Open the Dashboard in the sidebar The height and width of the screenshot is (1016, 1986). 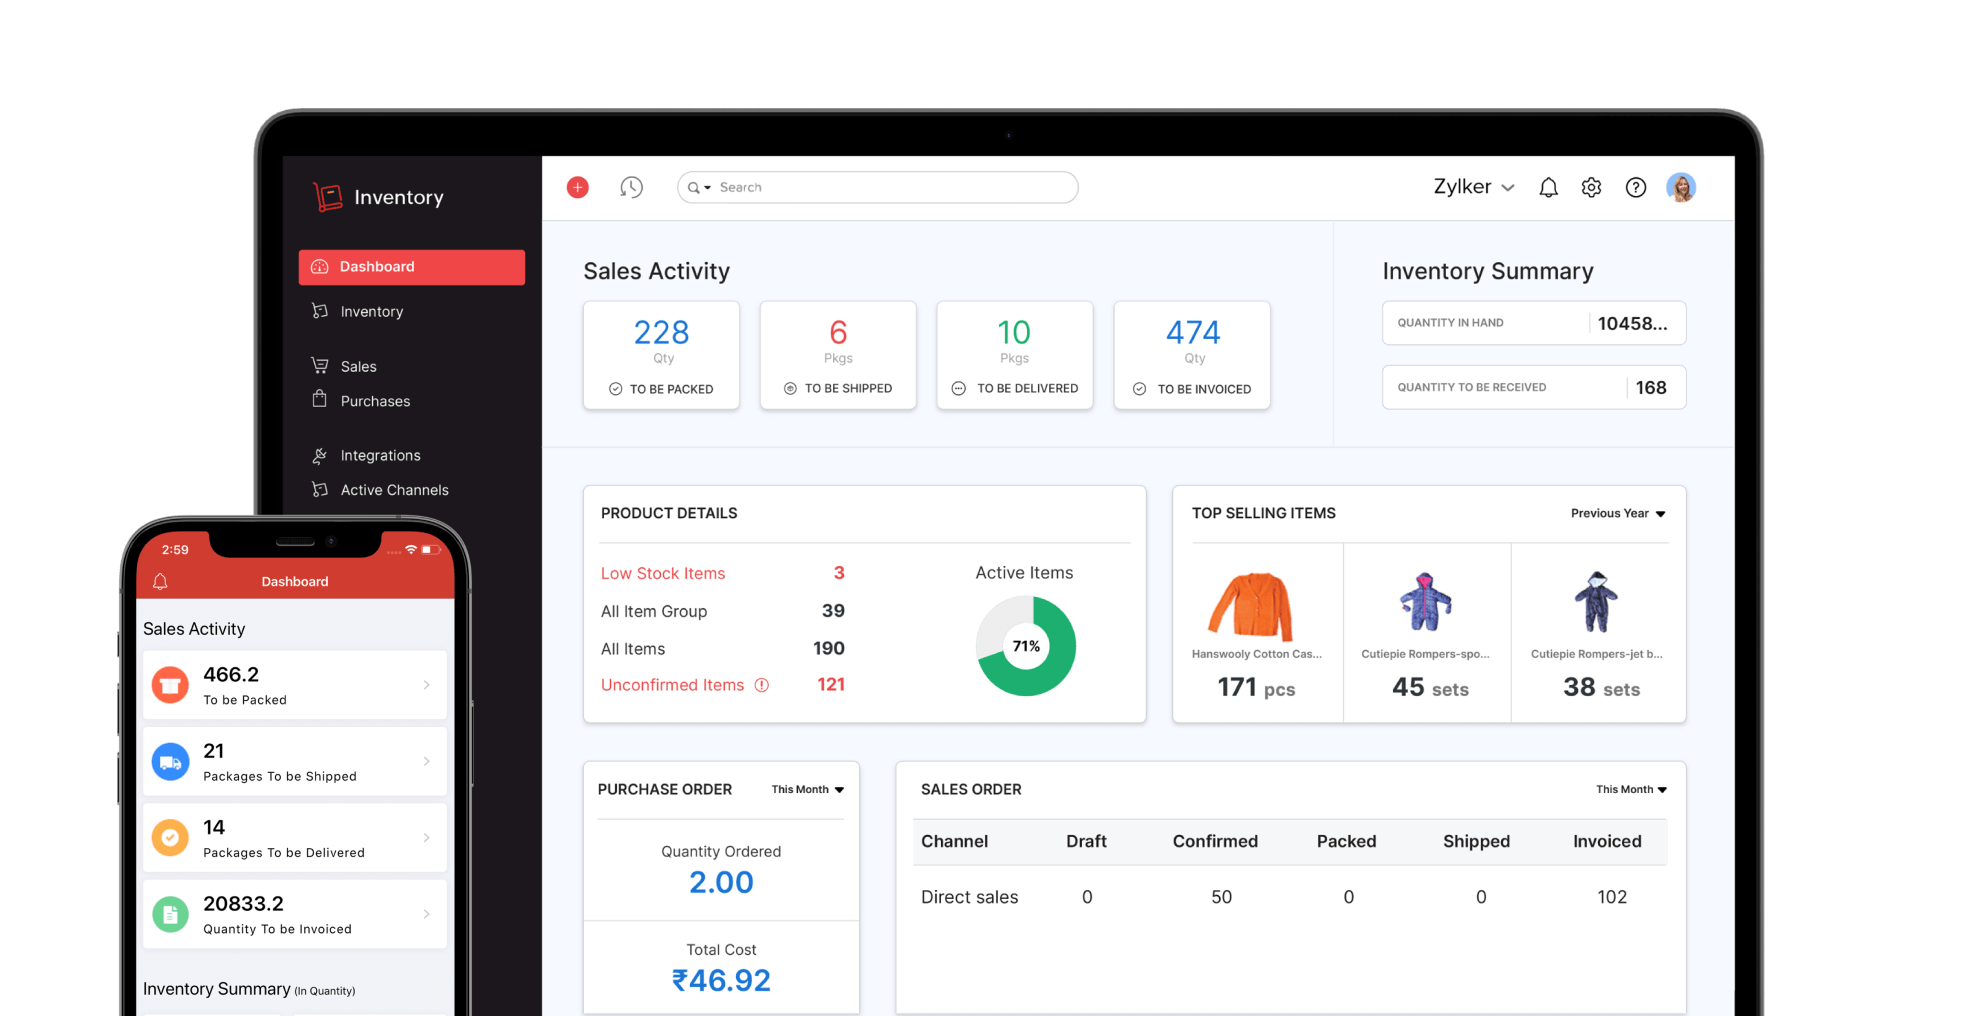pyautogui.click(x=377, y=266)
